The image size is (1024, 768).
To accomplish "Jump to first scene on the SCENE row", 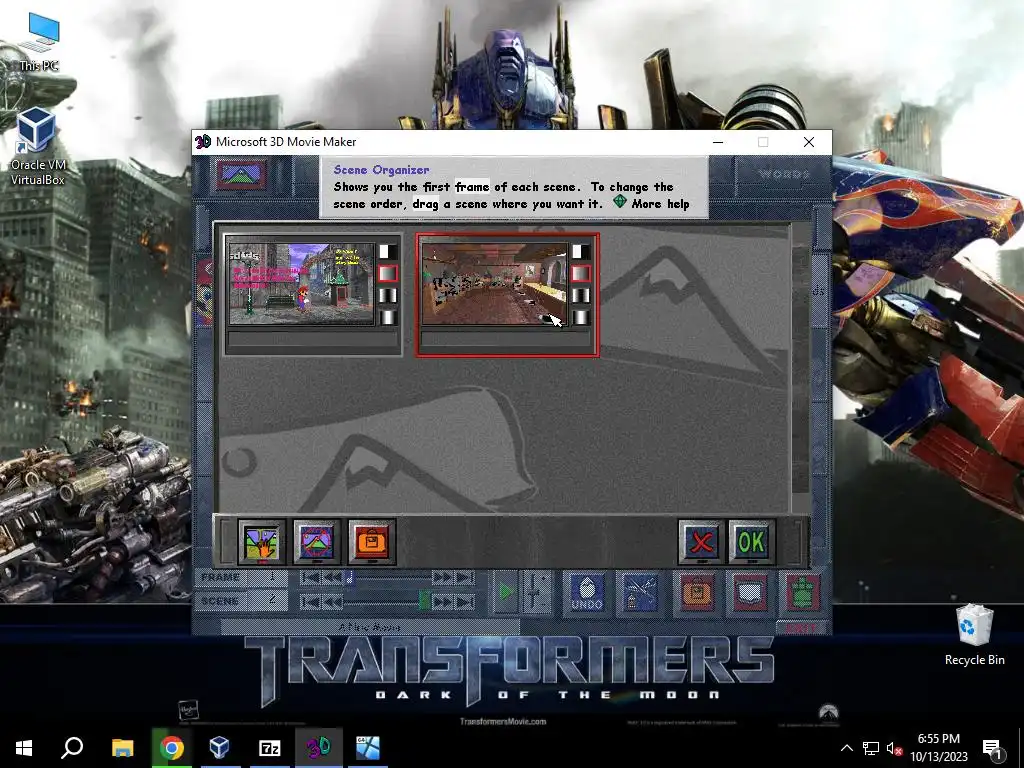I will click(x=311, y=601).
